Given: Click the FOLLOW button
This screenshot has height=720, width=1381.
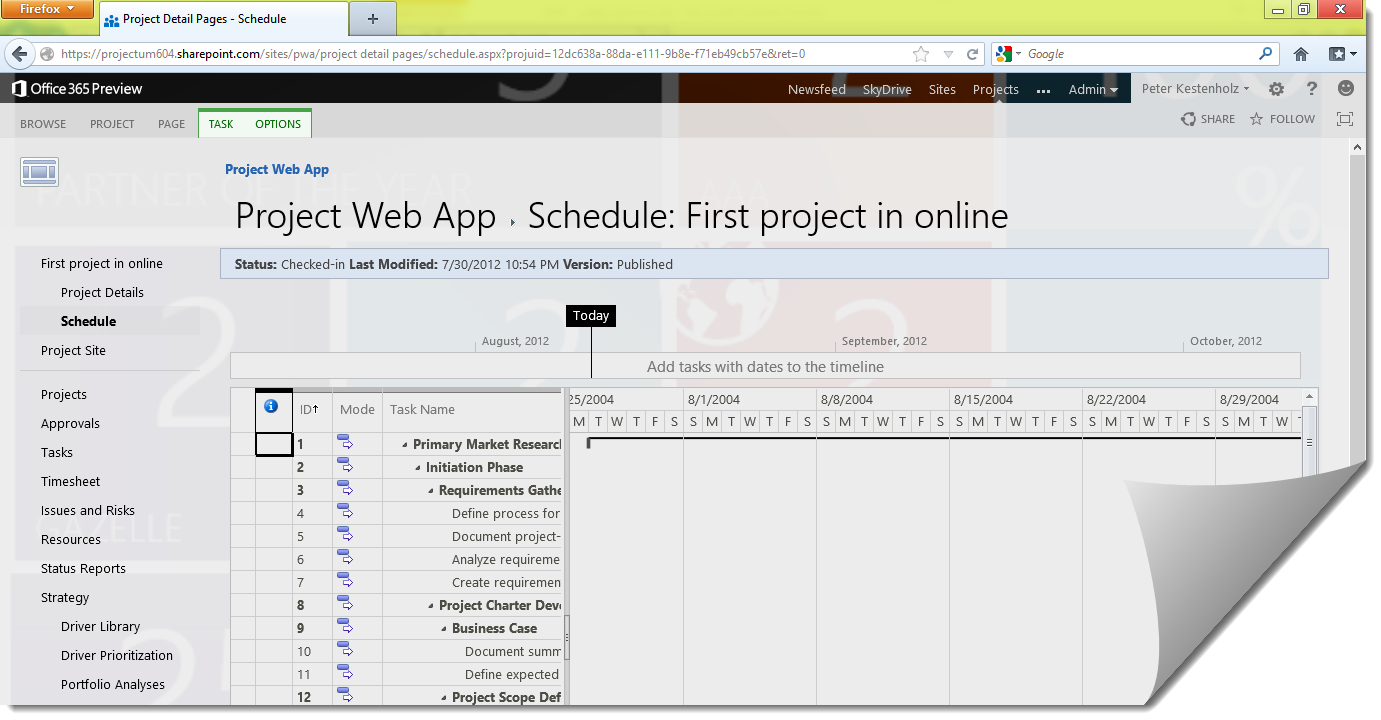Looking at the screenshot, I should 1282,119.
